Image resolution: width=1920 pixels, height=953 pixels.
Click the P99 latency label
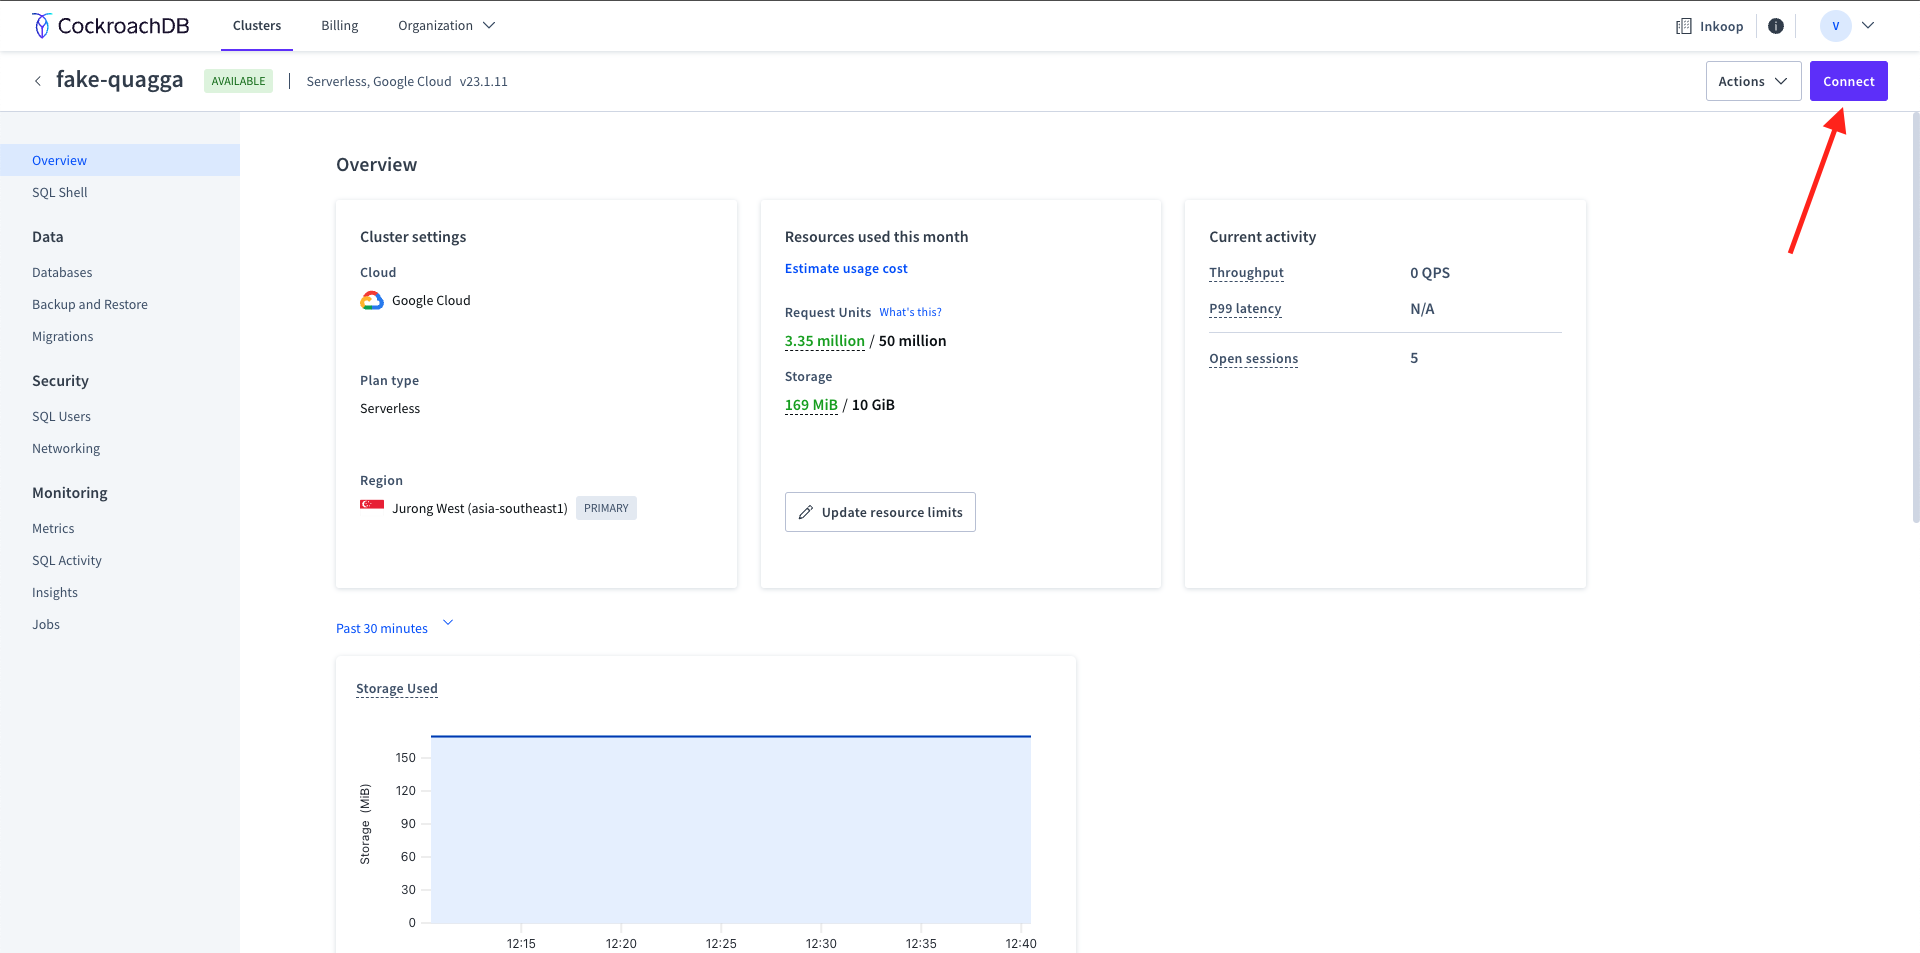coord(1245,308)
